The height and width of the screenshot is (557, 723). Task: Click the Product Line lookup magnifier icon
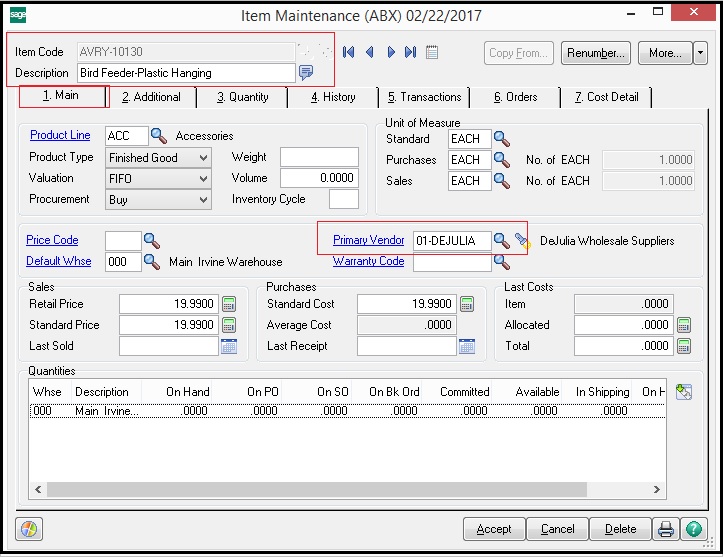(158, 136)
